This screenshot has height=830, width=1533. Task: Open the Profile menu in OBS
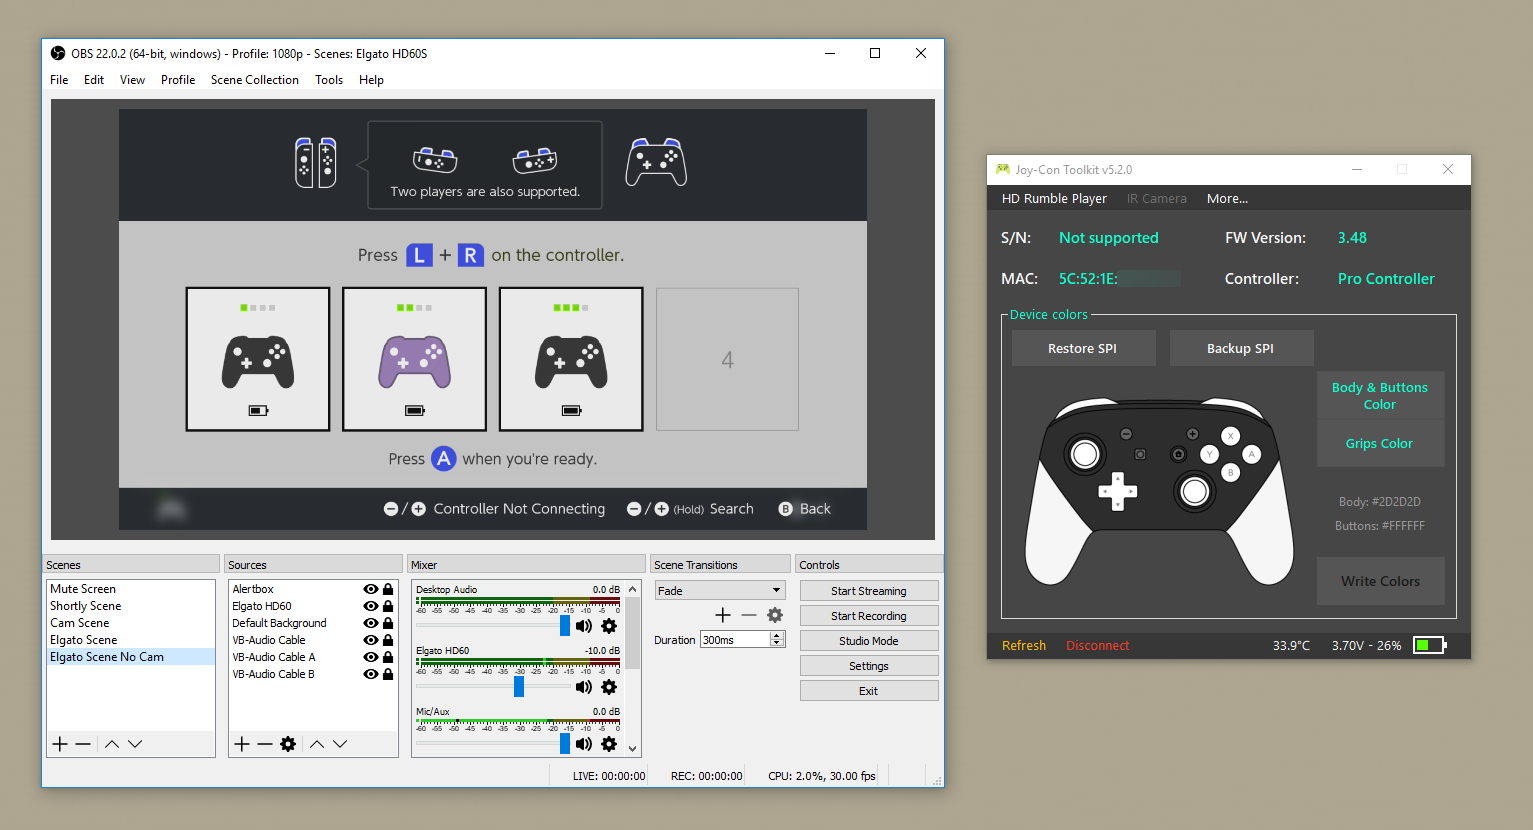(x=178, y=80)
